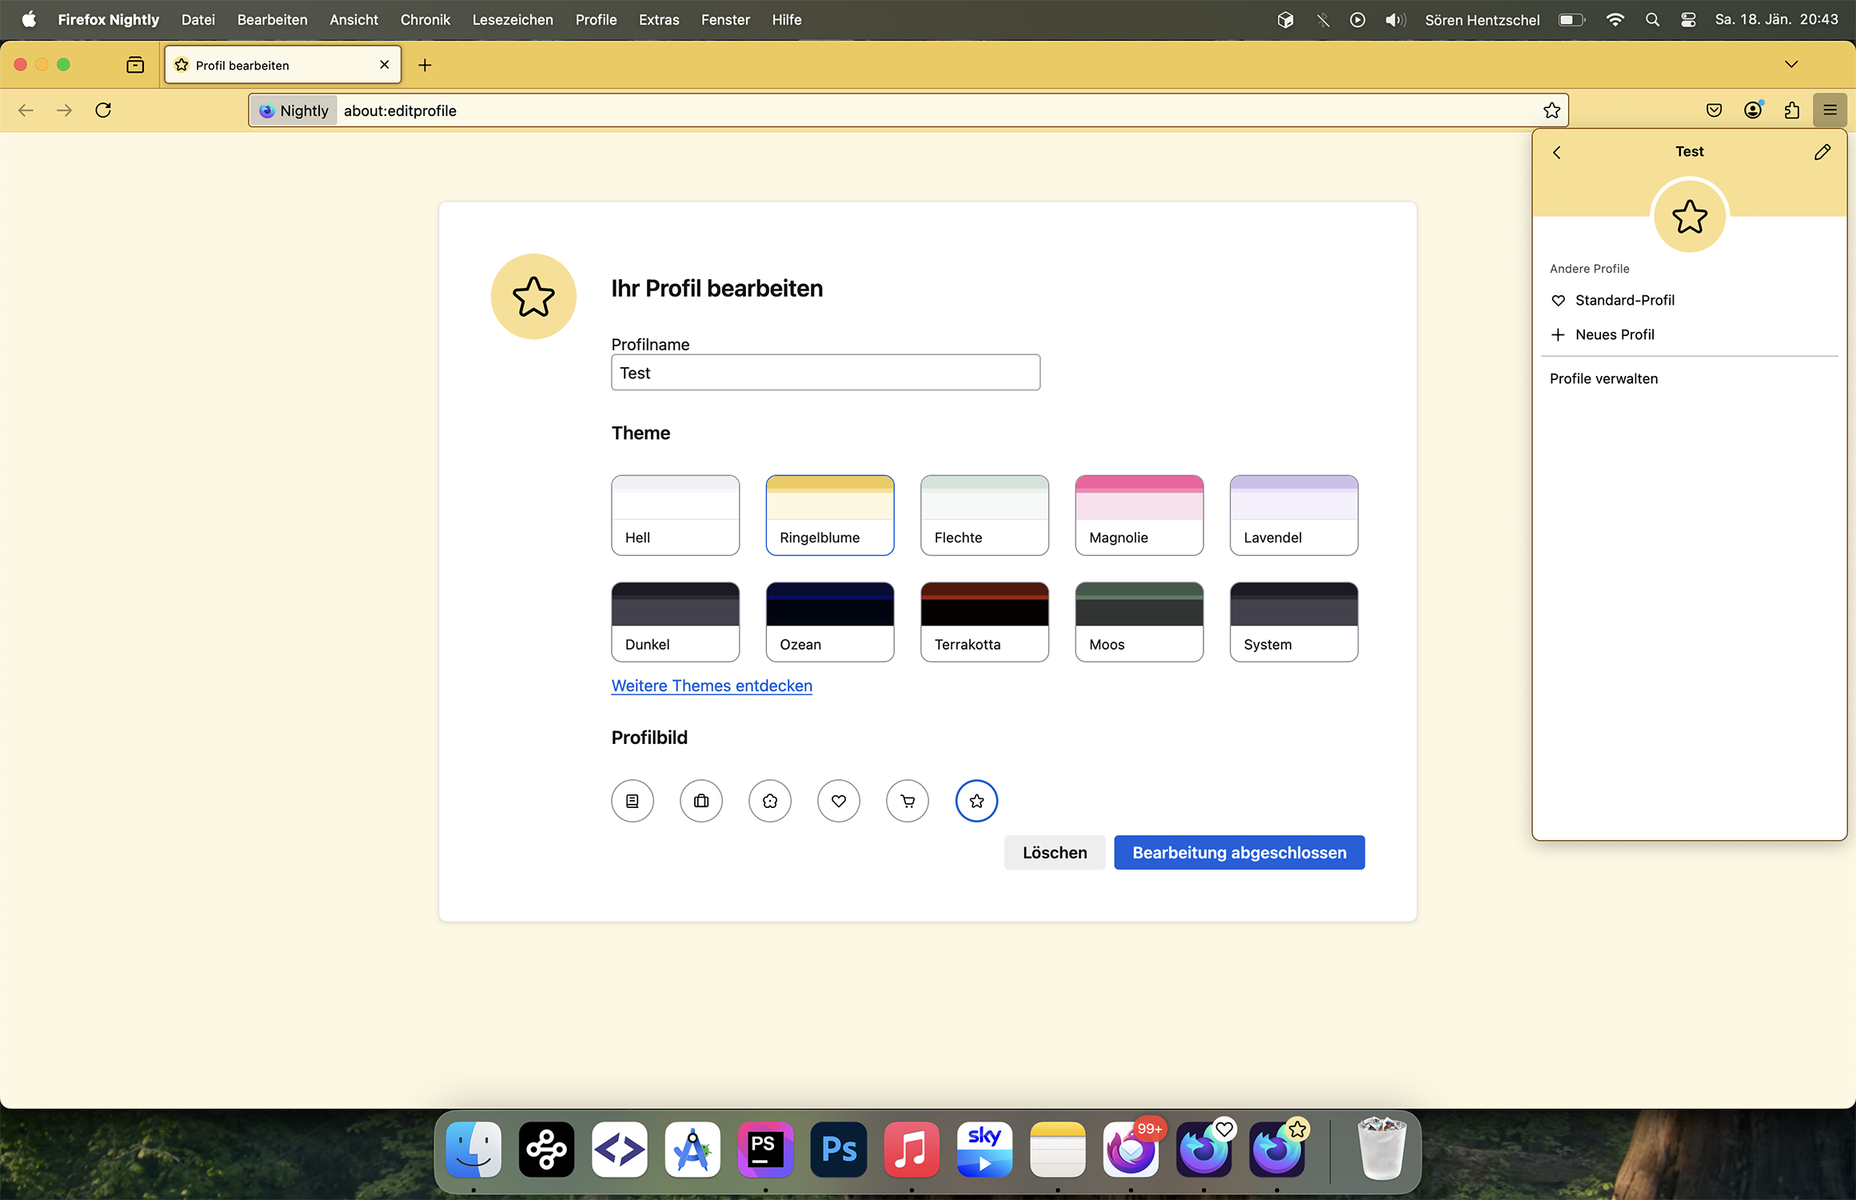Click the account avatar toolbar icon

(x=1753, y=110)
